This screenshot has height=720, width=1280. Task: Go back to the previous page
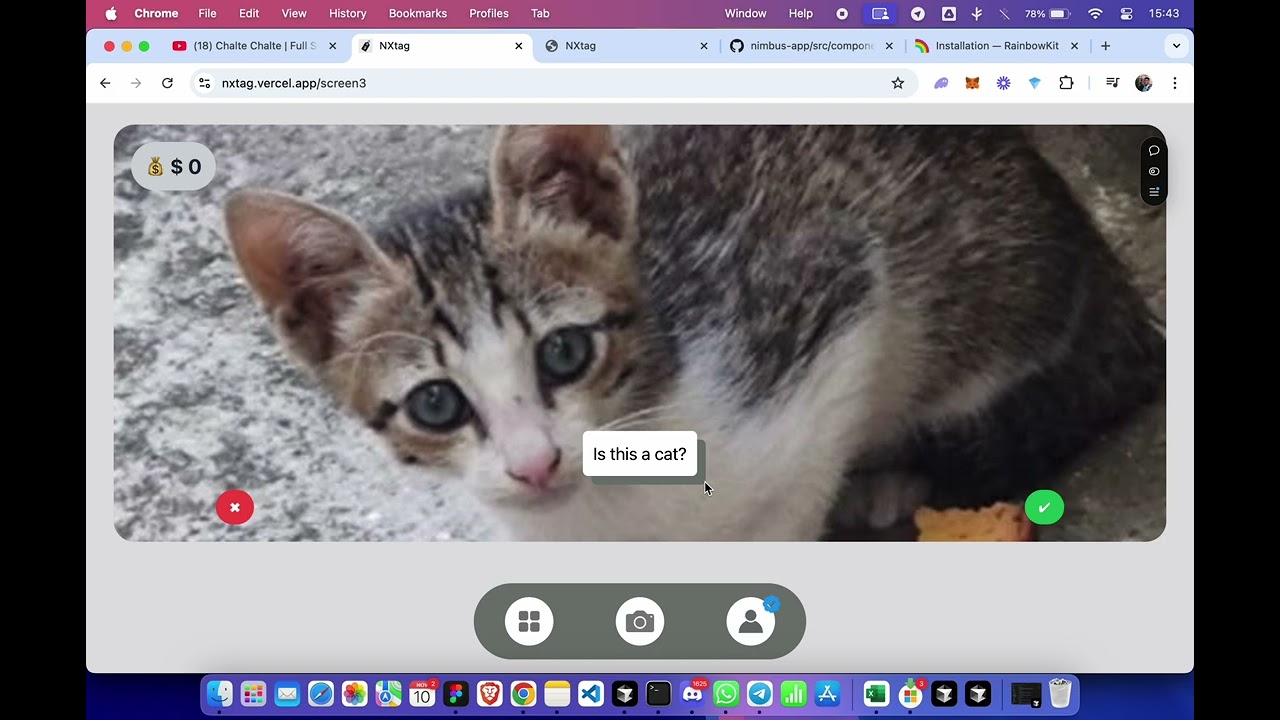105,83
